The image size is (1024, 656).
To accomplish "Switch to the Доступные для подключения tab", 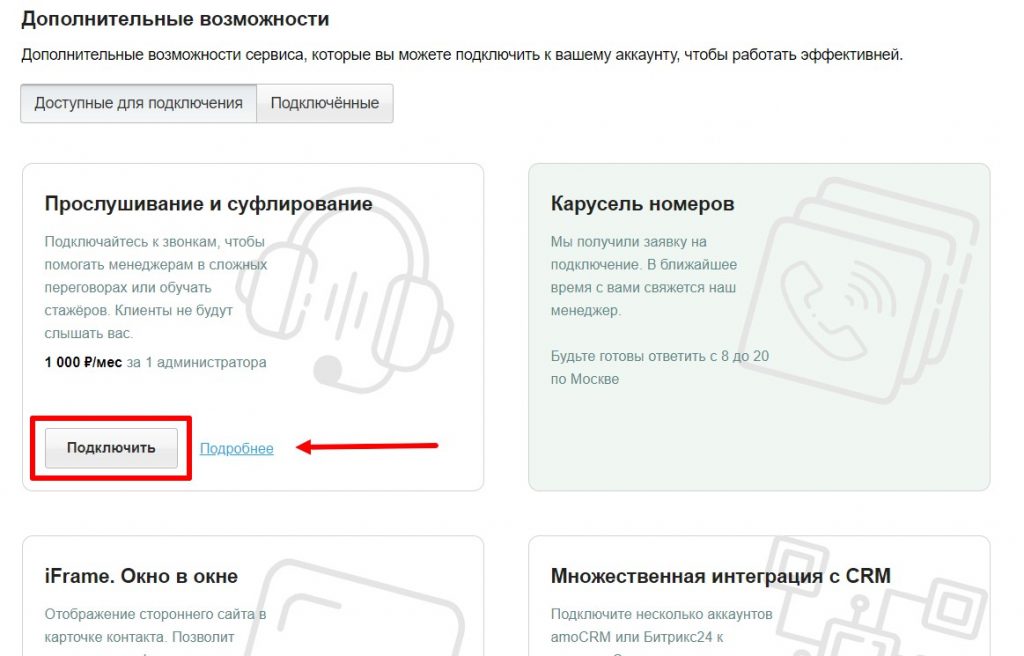I will [138, 103].
